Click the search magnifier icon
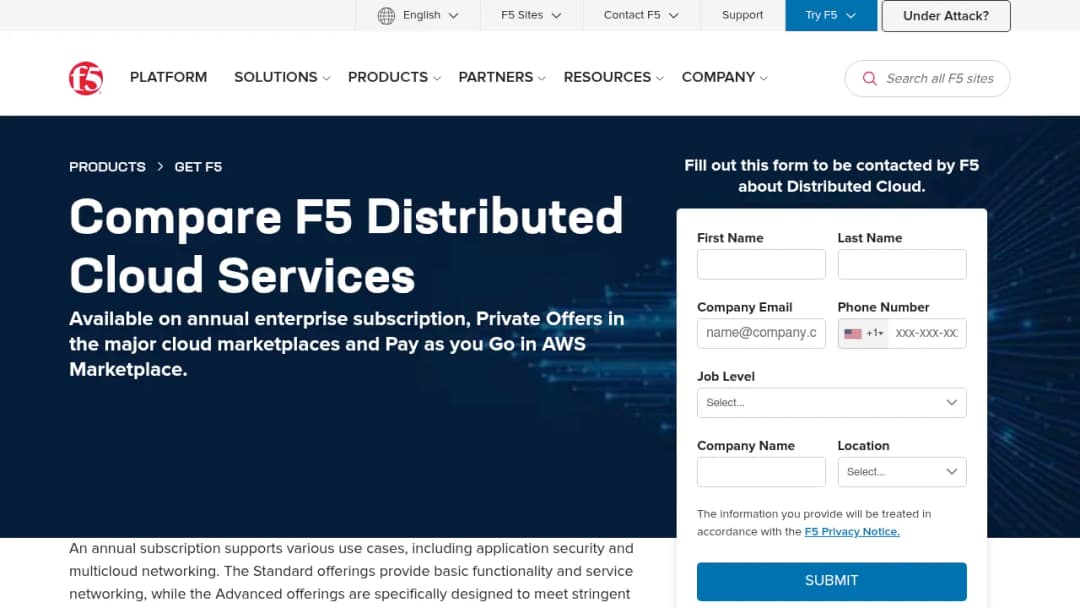1080x608 pixels. click(x=870, y=78)
